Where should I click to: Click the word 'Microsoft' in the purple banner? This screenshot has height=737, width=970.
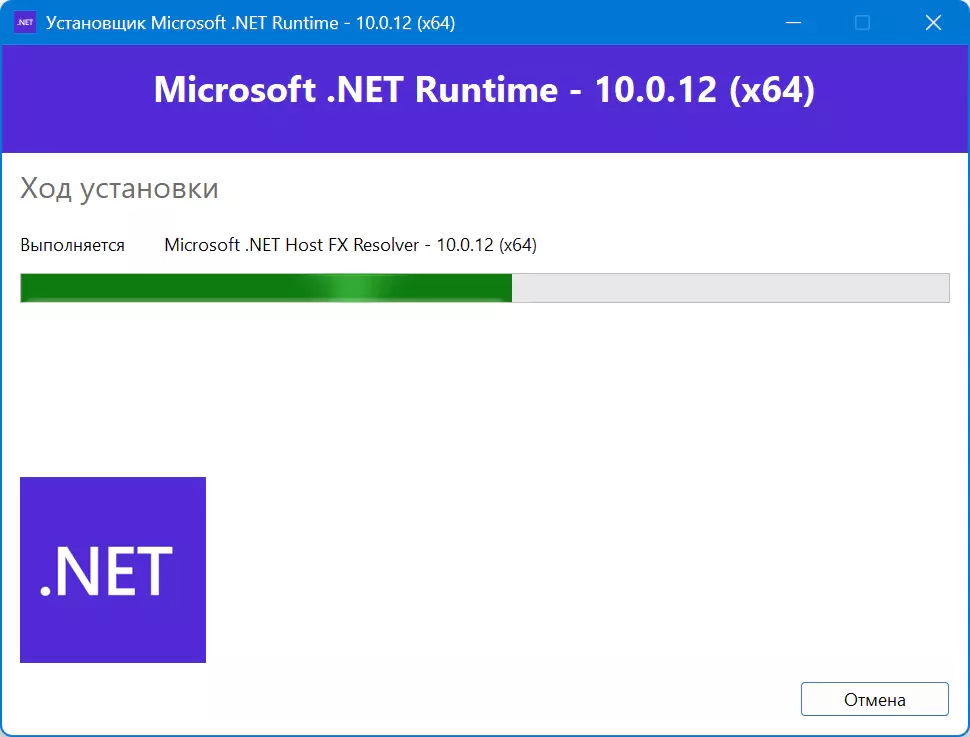pyautogui.click(x=235, y=90)
